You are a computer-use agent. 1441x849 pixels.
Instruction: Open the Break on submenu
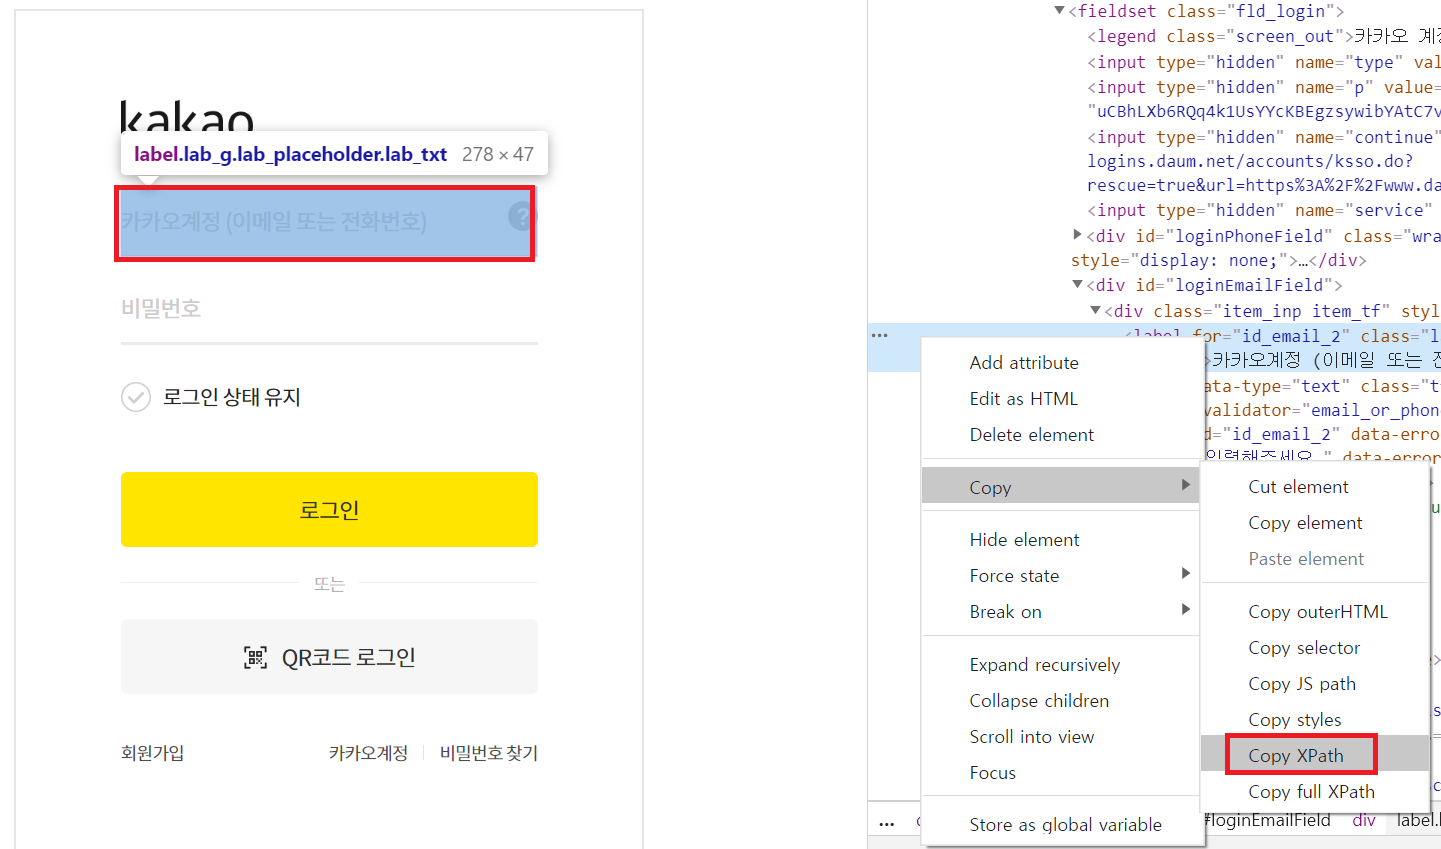tap(1060, 612)
